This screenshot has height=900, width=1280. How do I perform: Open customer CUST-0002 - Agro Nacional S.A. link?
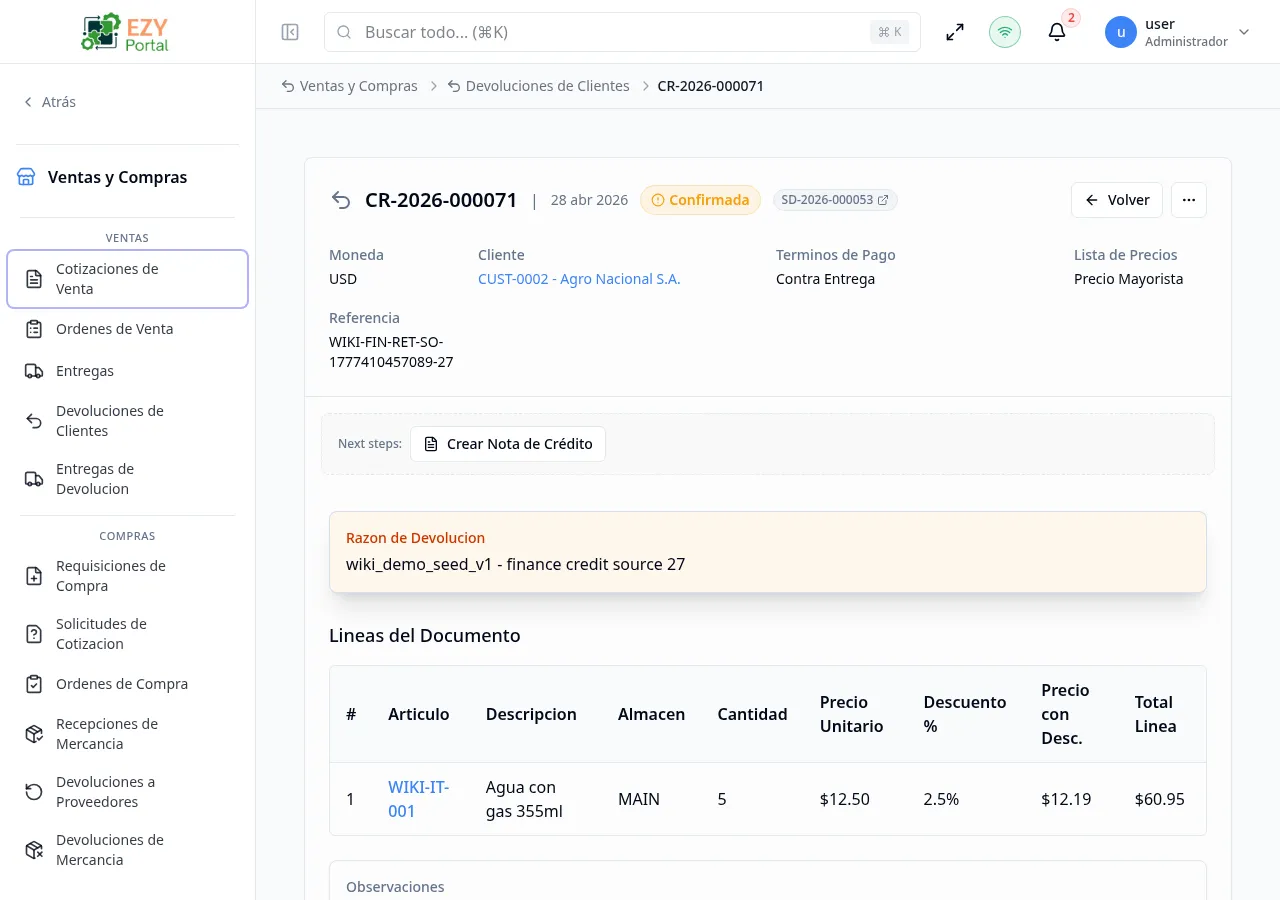tap(579, 279)
